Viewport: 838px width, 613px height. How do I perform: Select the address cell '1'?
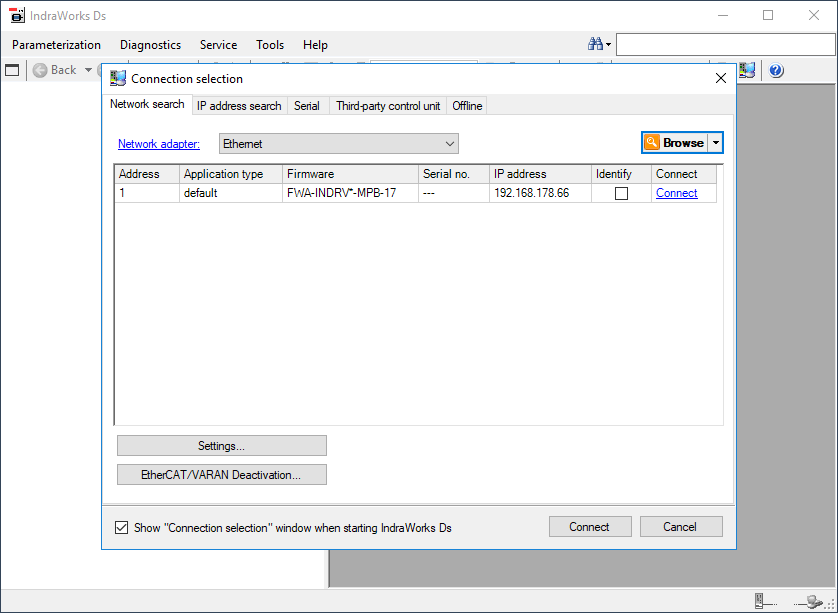click(147, 193)
